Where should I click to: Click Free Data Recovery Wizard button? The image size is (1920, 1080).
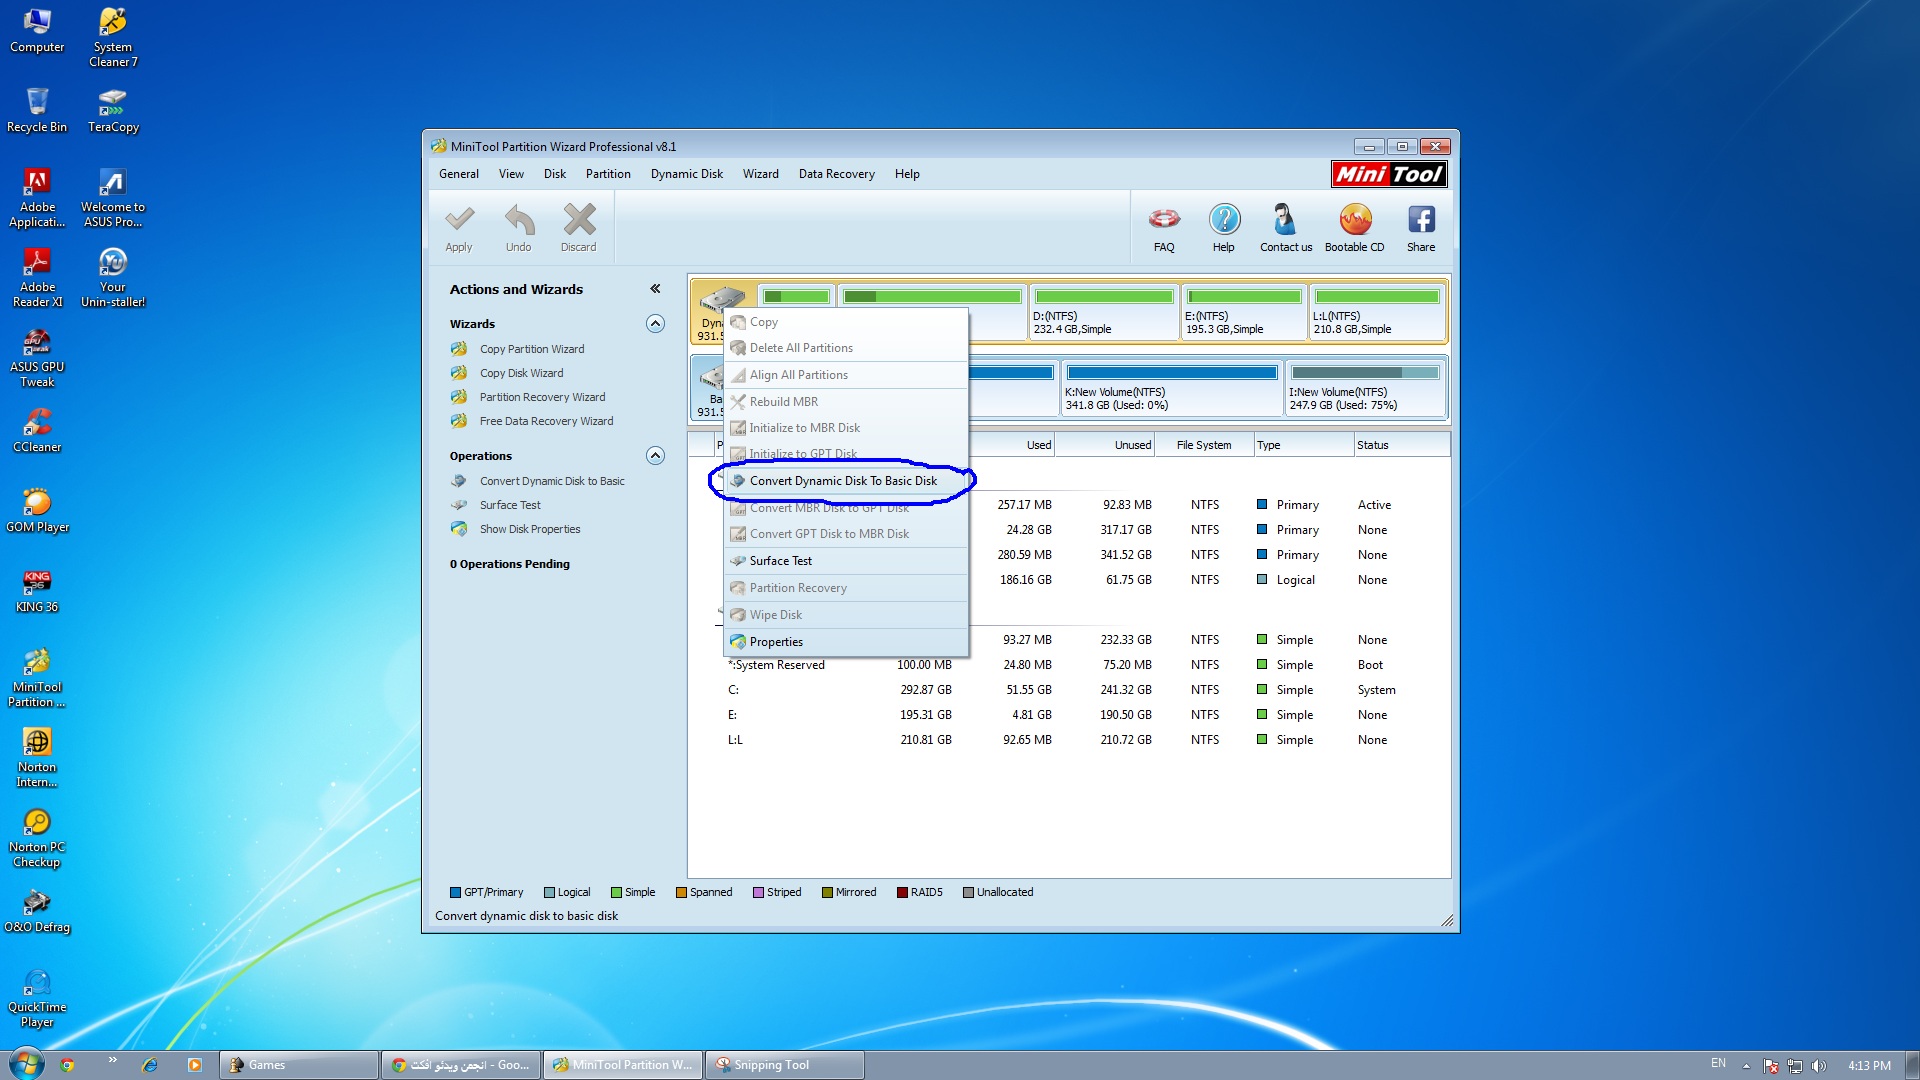(546, 421)
